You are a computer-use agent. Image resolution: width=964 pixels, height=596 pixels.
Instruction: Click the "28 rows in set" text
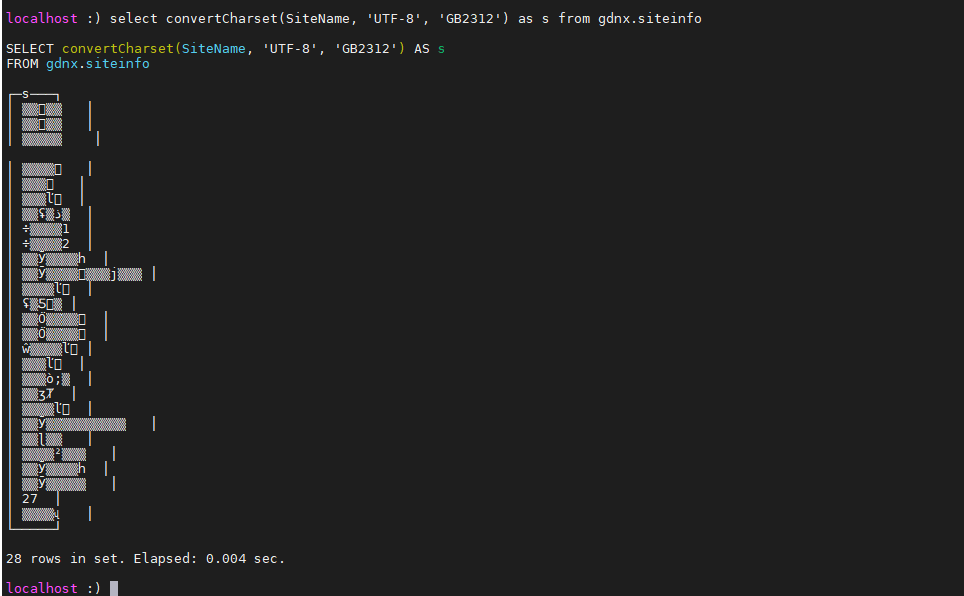coord(65,558)
